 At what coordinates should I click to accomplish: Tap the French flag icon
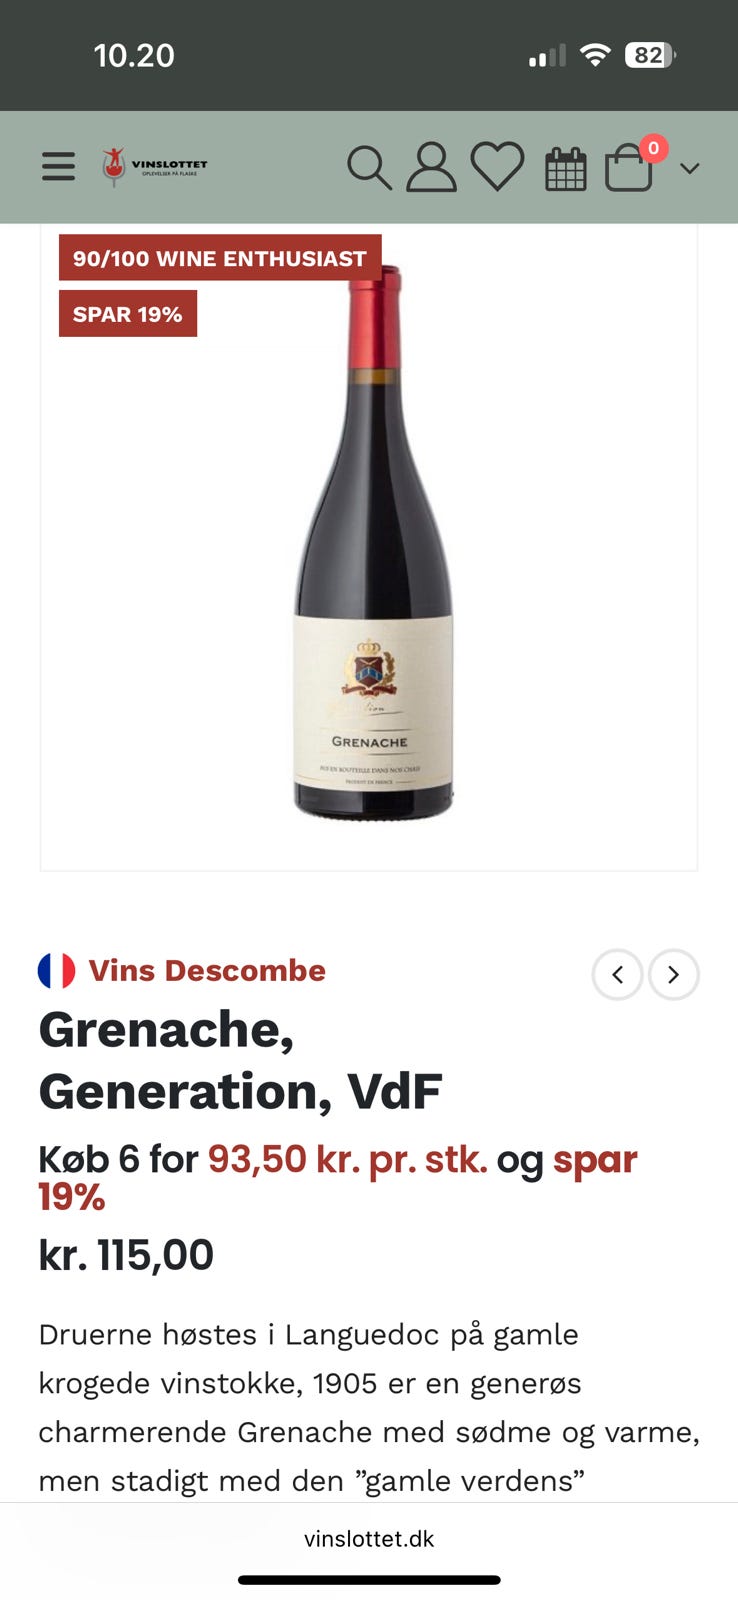[56, 970]
